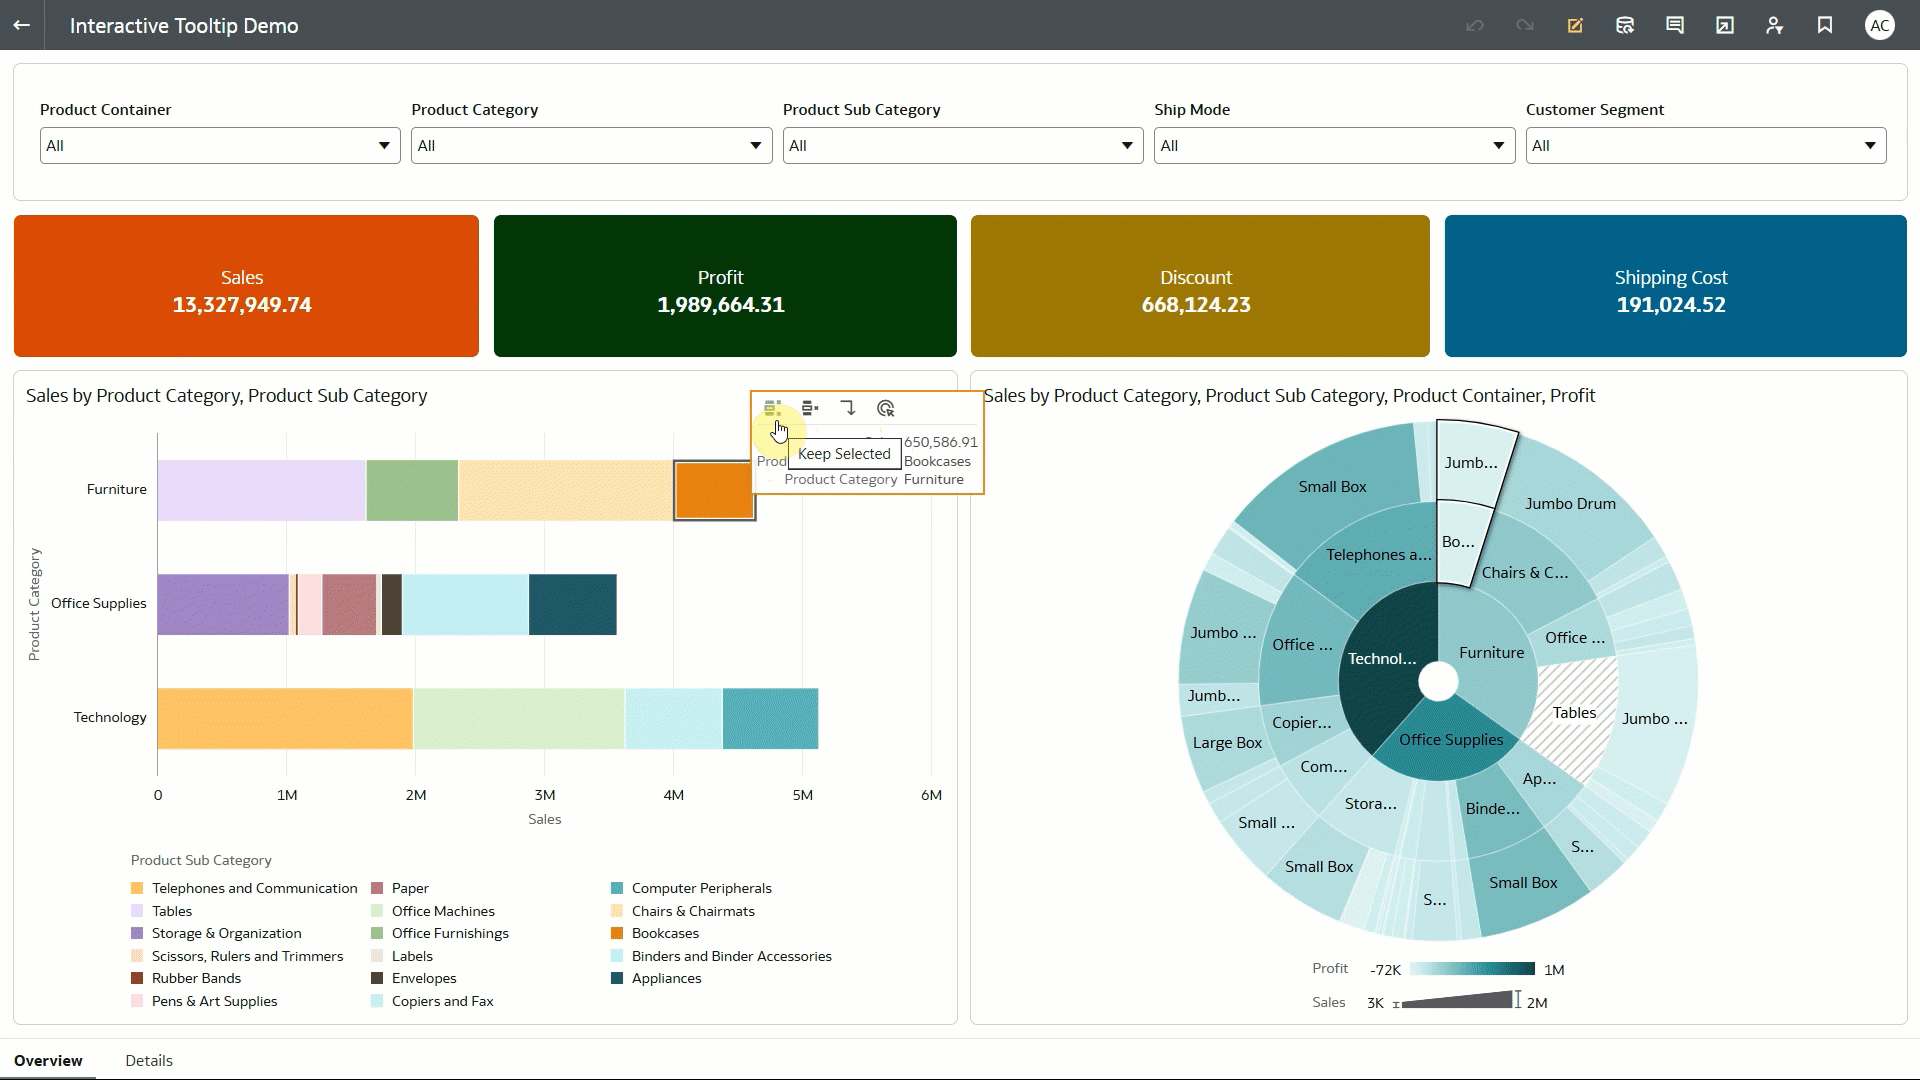Image resolution: width=1920 pixels, height=1080 pixels.
Task: Click the Bookcases legend swatch
Action: pyautogui.click(x=617, y=933)
